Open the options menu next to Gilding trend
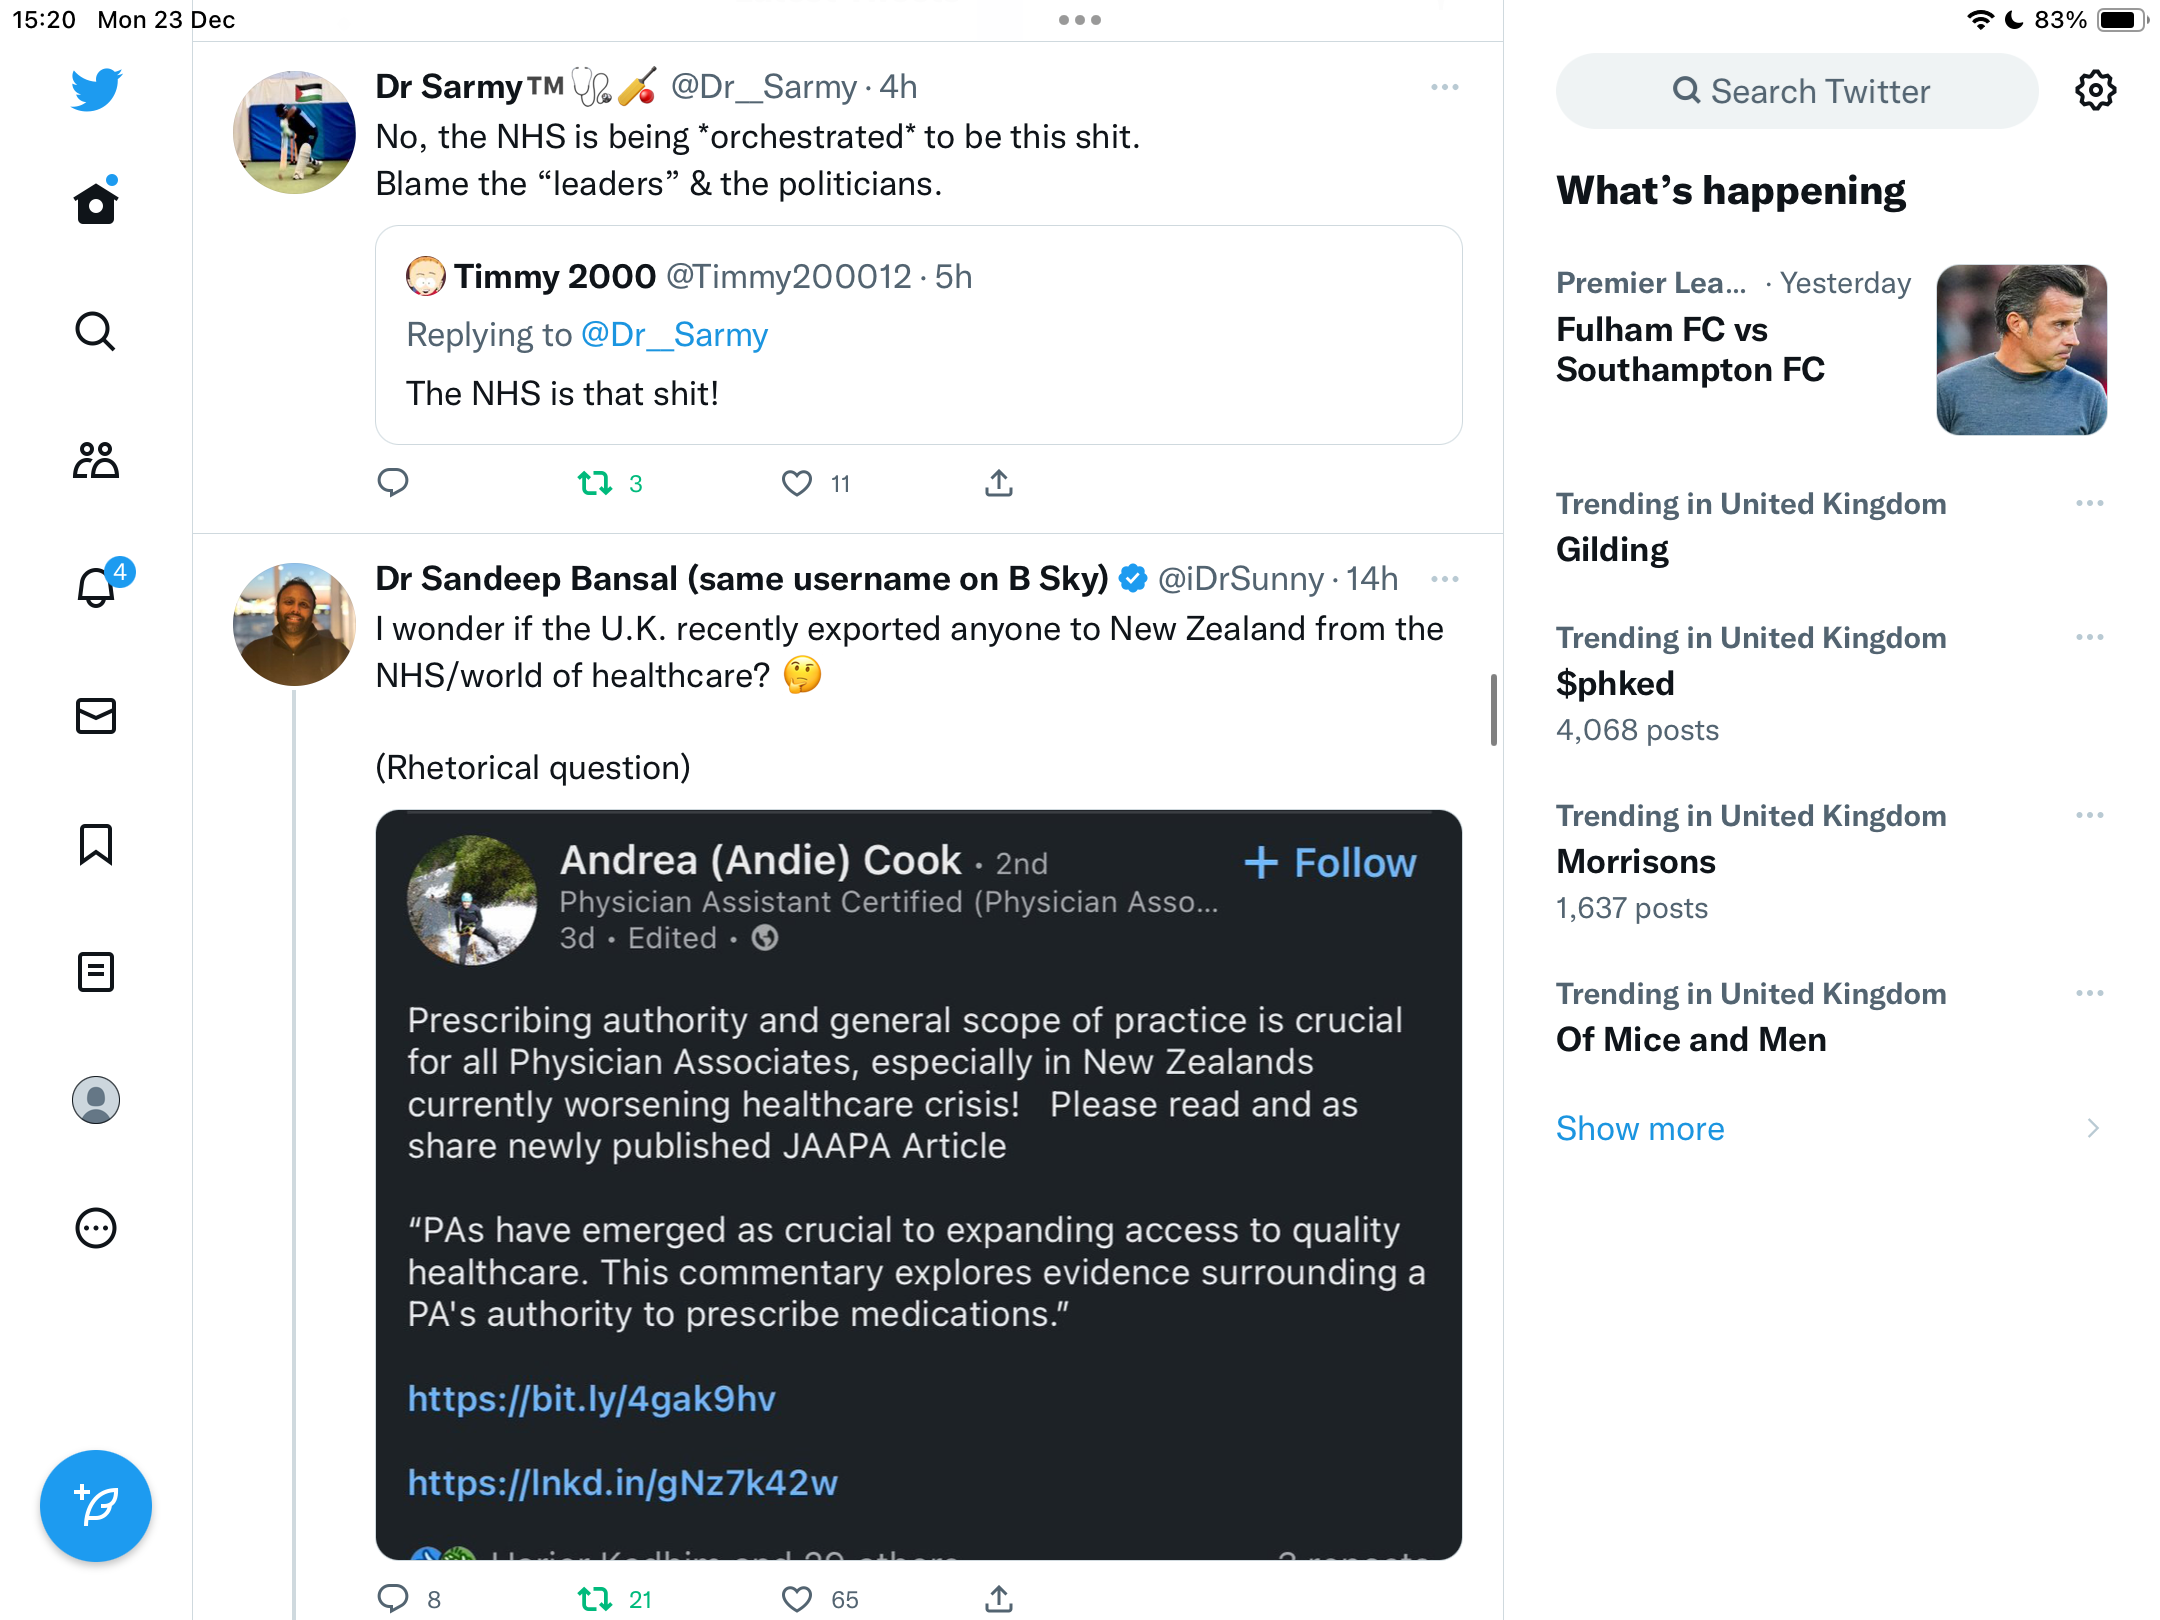The image size is (2160, 1620). click(x=2090, y=503)
